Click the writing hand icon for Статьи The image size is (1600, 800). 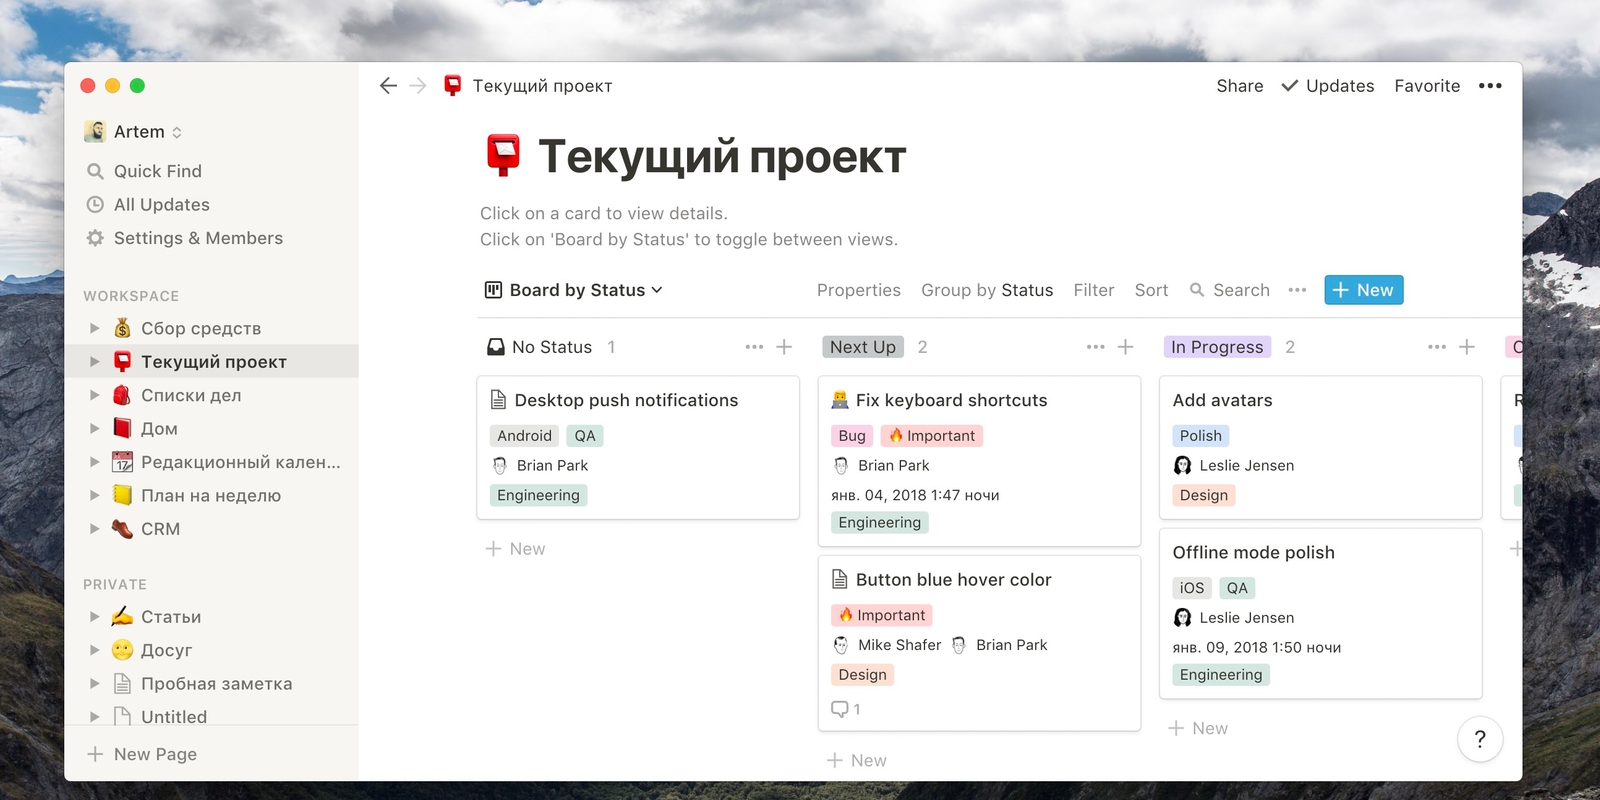(x=122, y=617)
